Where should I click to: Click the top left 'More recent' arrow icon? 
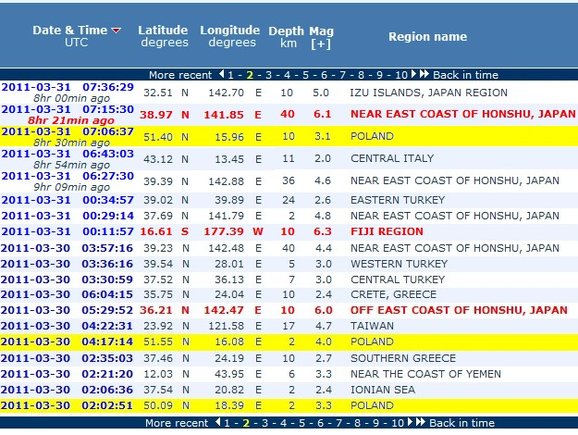click(222, 74)
